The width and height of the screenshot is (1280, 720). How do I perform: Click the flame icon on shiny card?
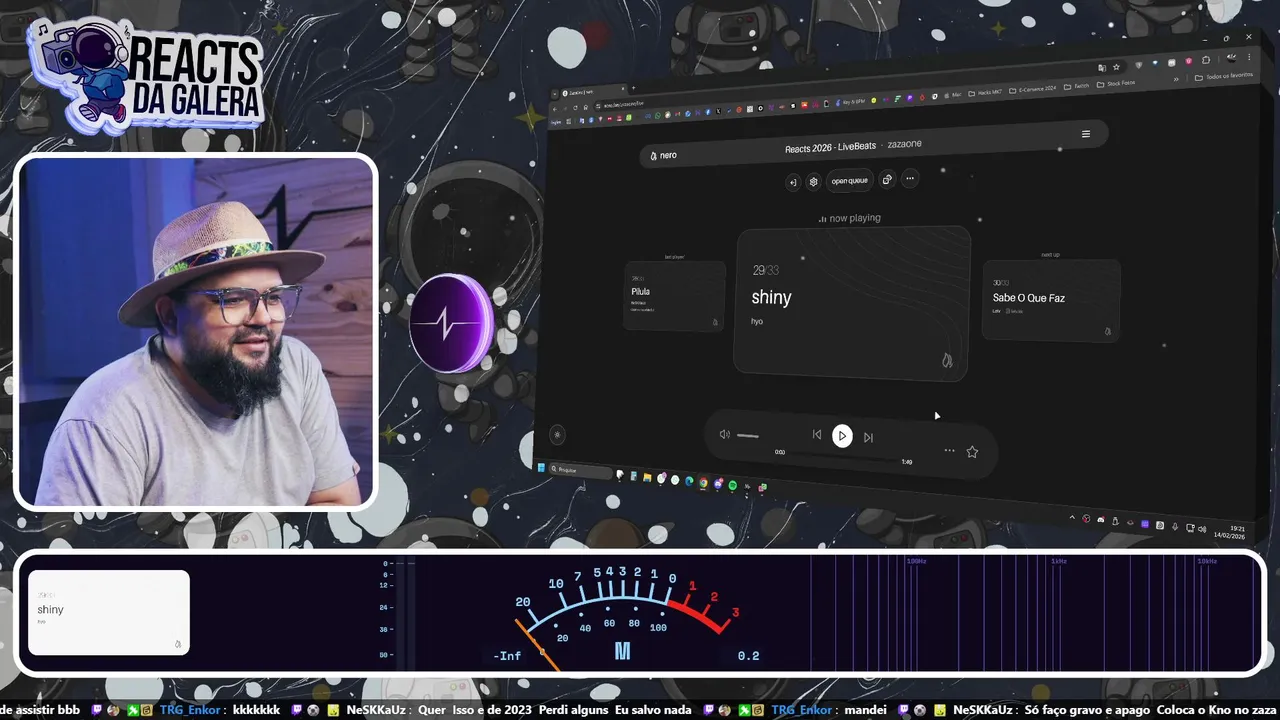(x=947, y=360)
